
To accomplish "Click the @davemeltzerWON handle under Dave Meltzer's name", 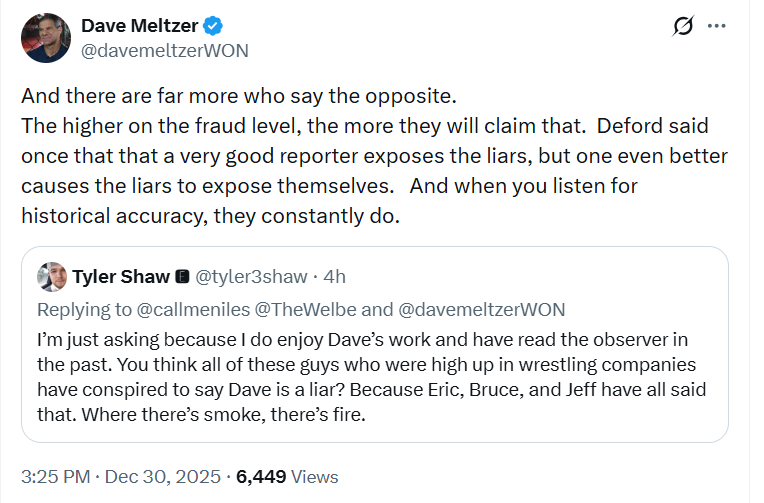I will coord(164,49).
